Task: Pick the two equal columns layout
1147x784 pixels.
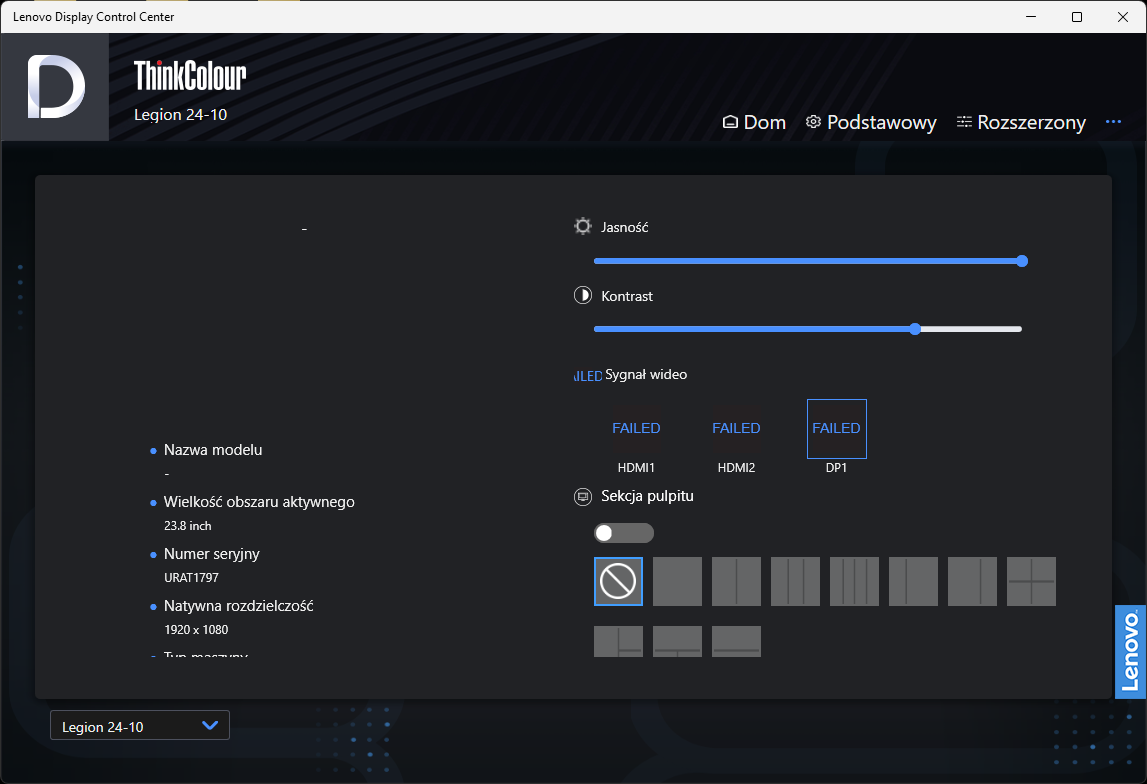Action: pyautogui.click(x=736, y=581)
